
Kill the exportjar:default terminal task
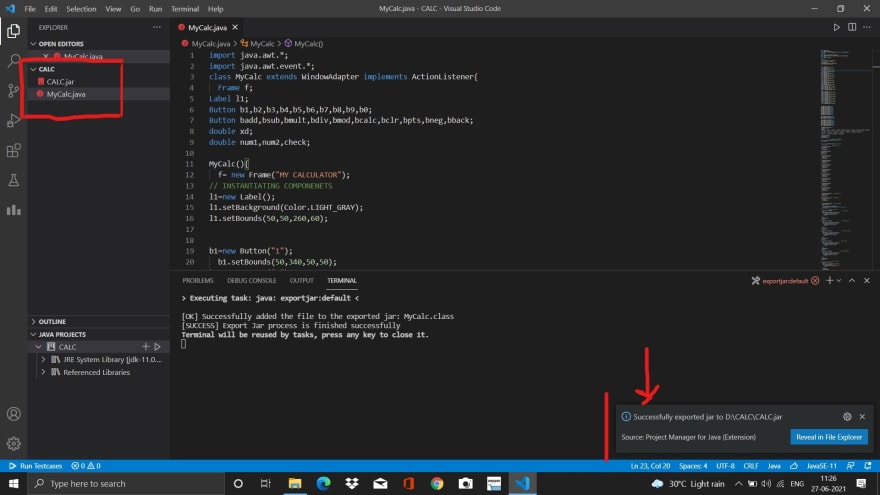[x=815, y=281]
